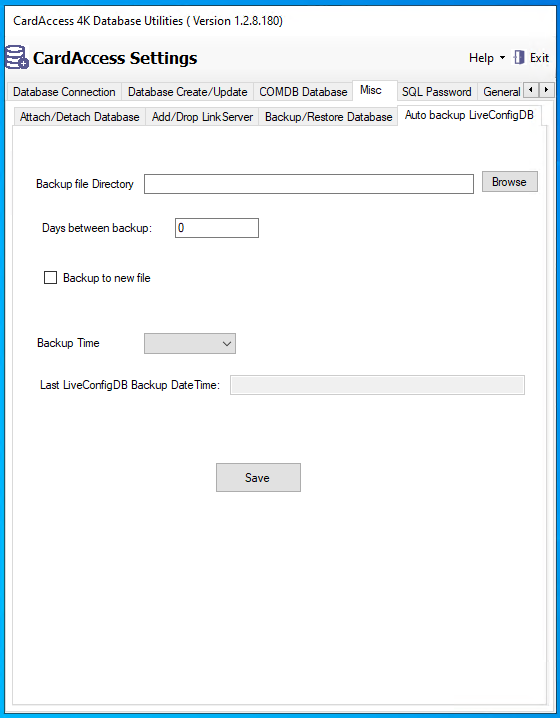The image size is (560, 718).
Task: Click the Backup file Directory text field
Action: tap(309, 184)
